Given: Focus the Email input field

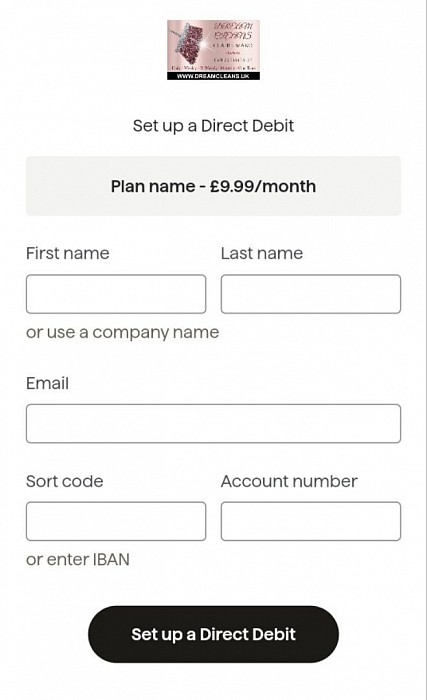Looking at the screenshot, I should tap(214, 423).
